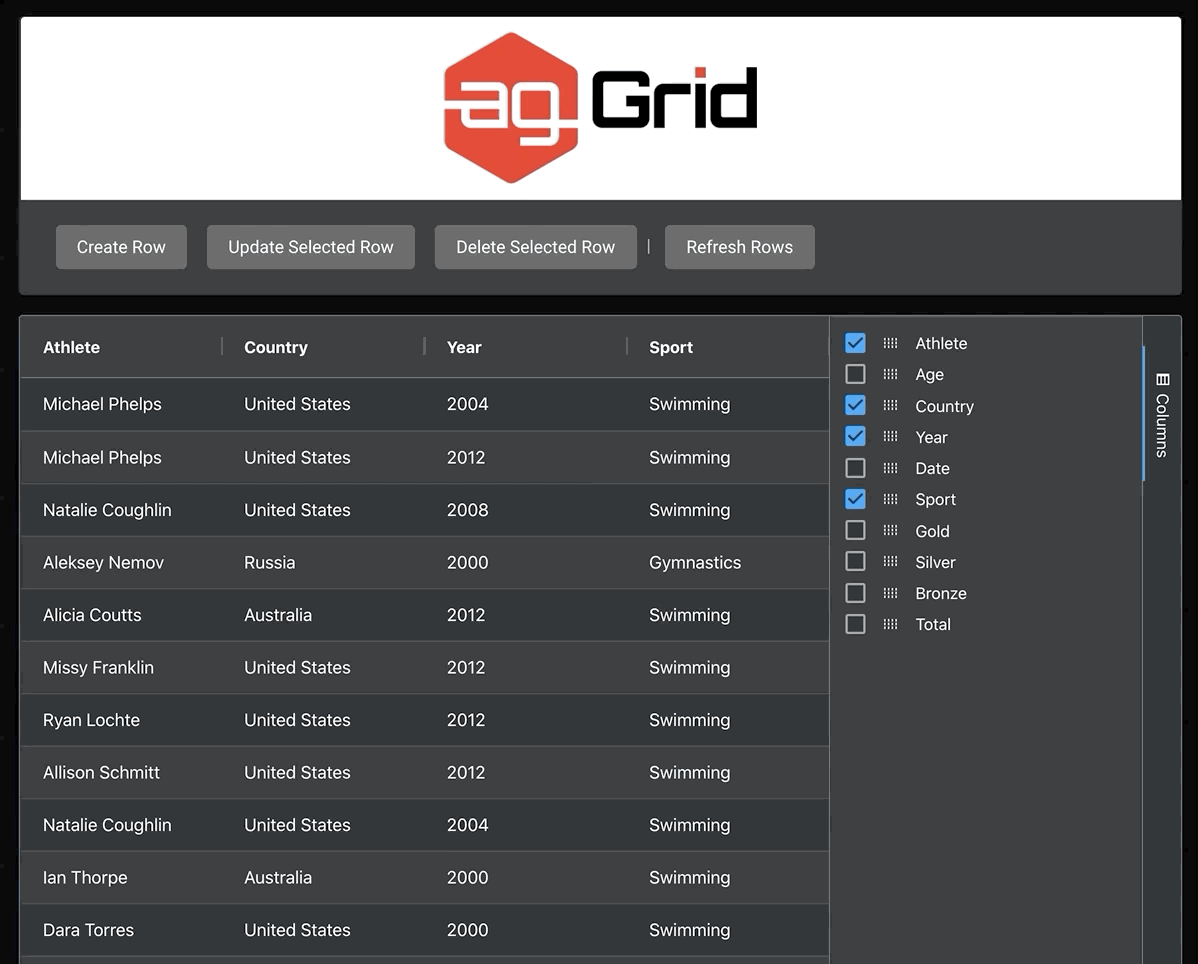Click the Athlete column drag handle icon

coord(890,343)
